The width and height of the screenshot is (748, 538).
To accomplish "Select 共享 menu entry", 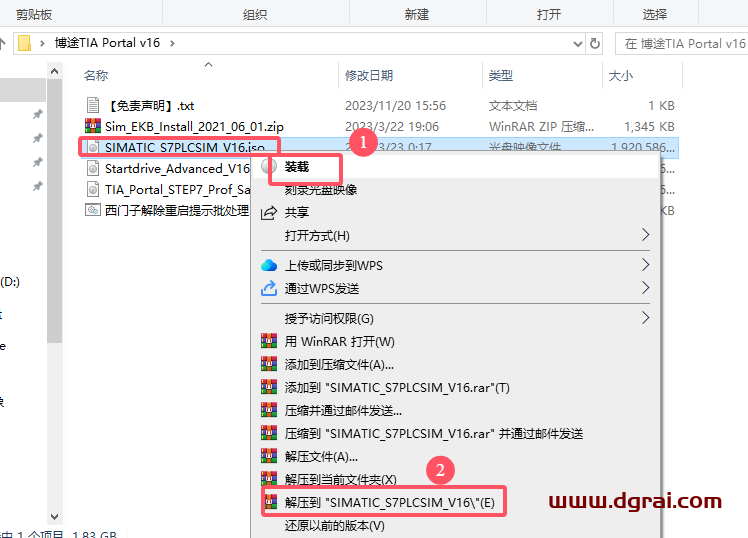I will [297, 212].
